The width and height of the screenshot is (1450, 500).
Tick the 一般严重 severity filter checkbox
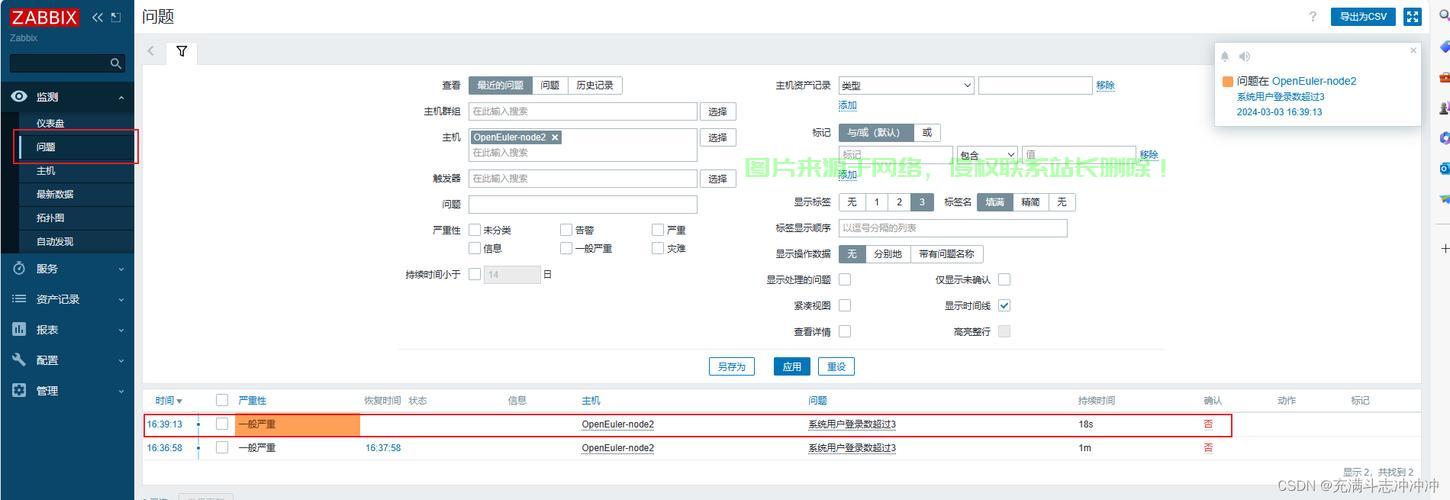pos(566,248)
